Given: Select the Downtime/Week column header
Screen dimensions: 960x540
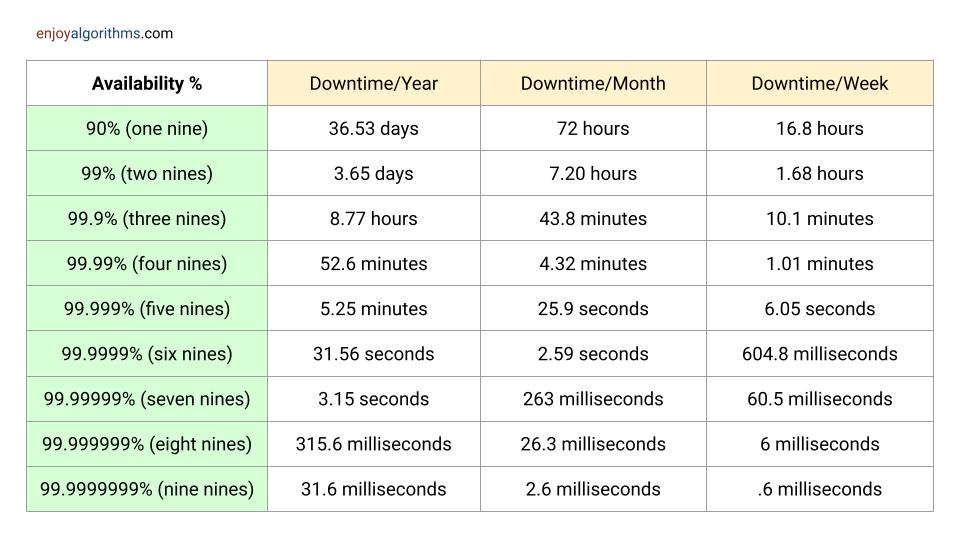Looking at the screenshot, I should pos(820,83).
